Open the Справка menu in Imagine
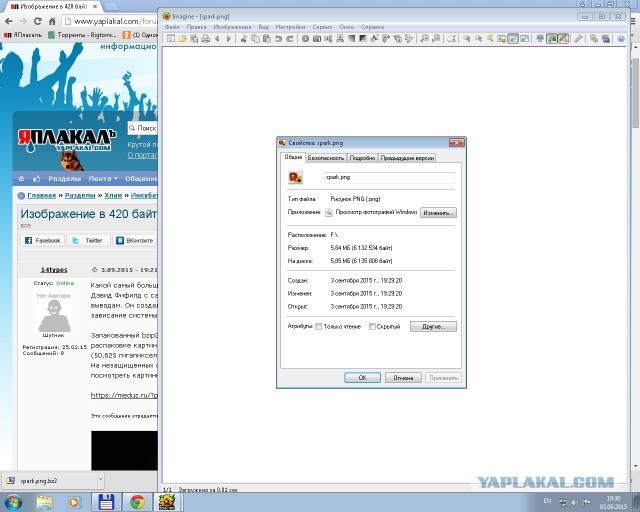The image size is (640, 512). [372, 27]
